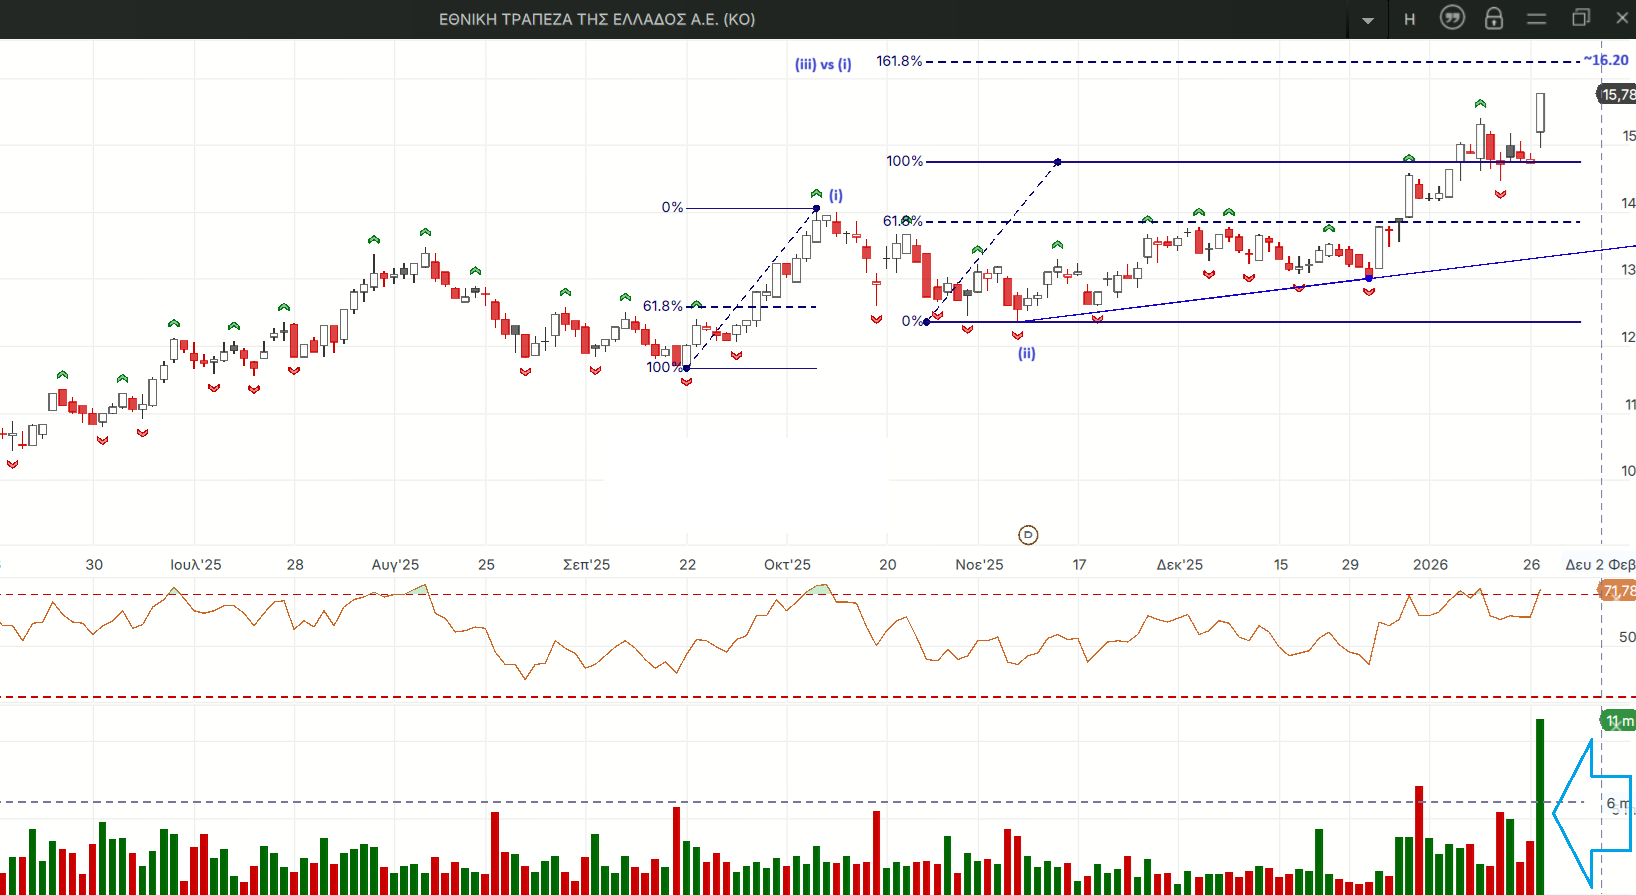
Task: Click the circled D dividend marker
Action: pos(1028,535)
